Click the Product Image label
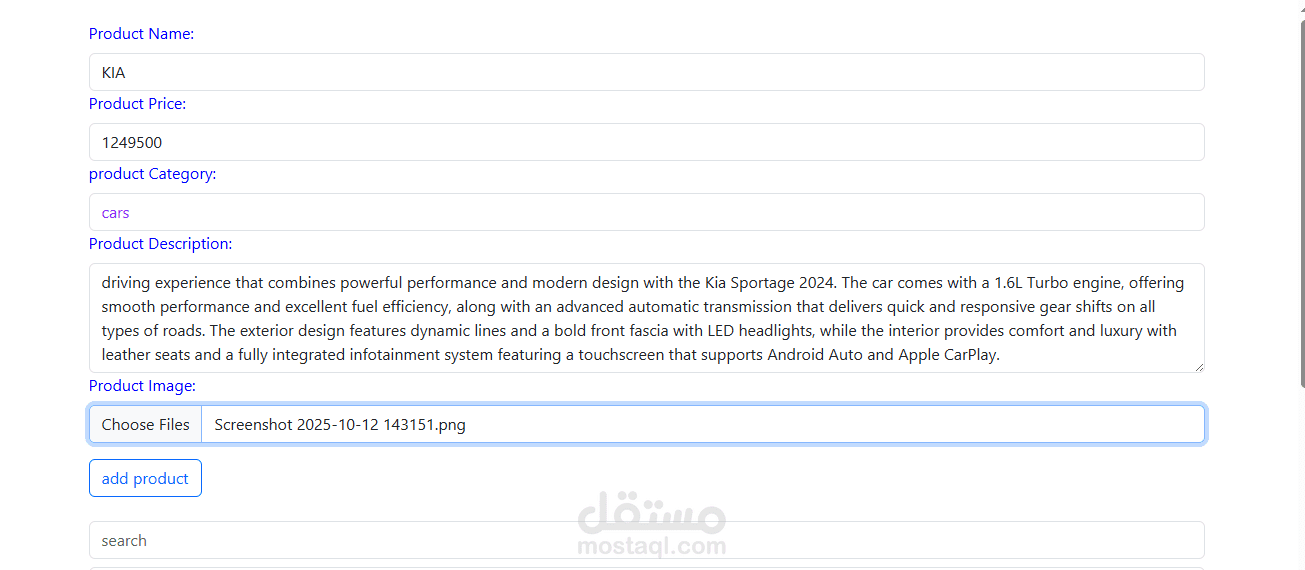 [x=142, y=386]
